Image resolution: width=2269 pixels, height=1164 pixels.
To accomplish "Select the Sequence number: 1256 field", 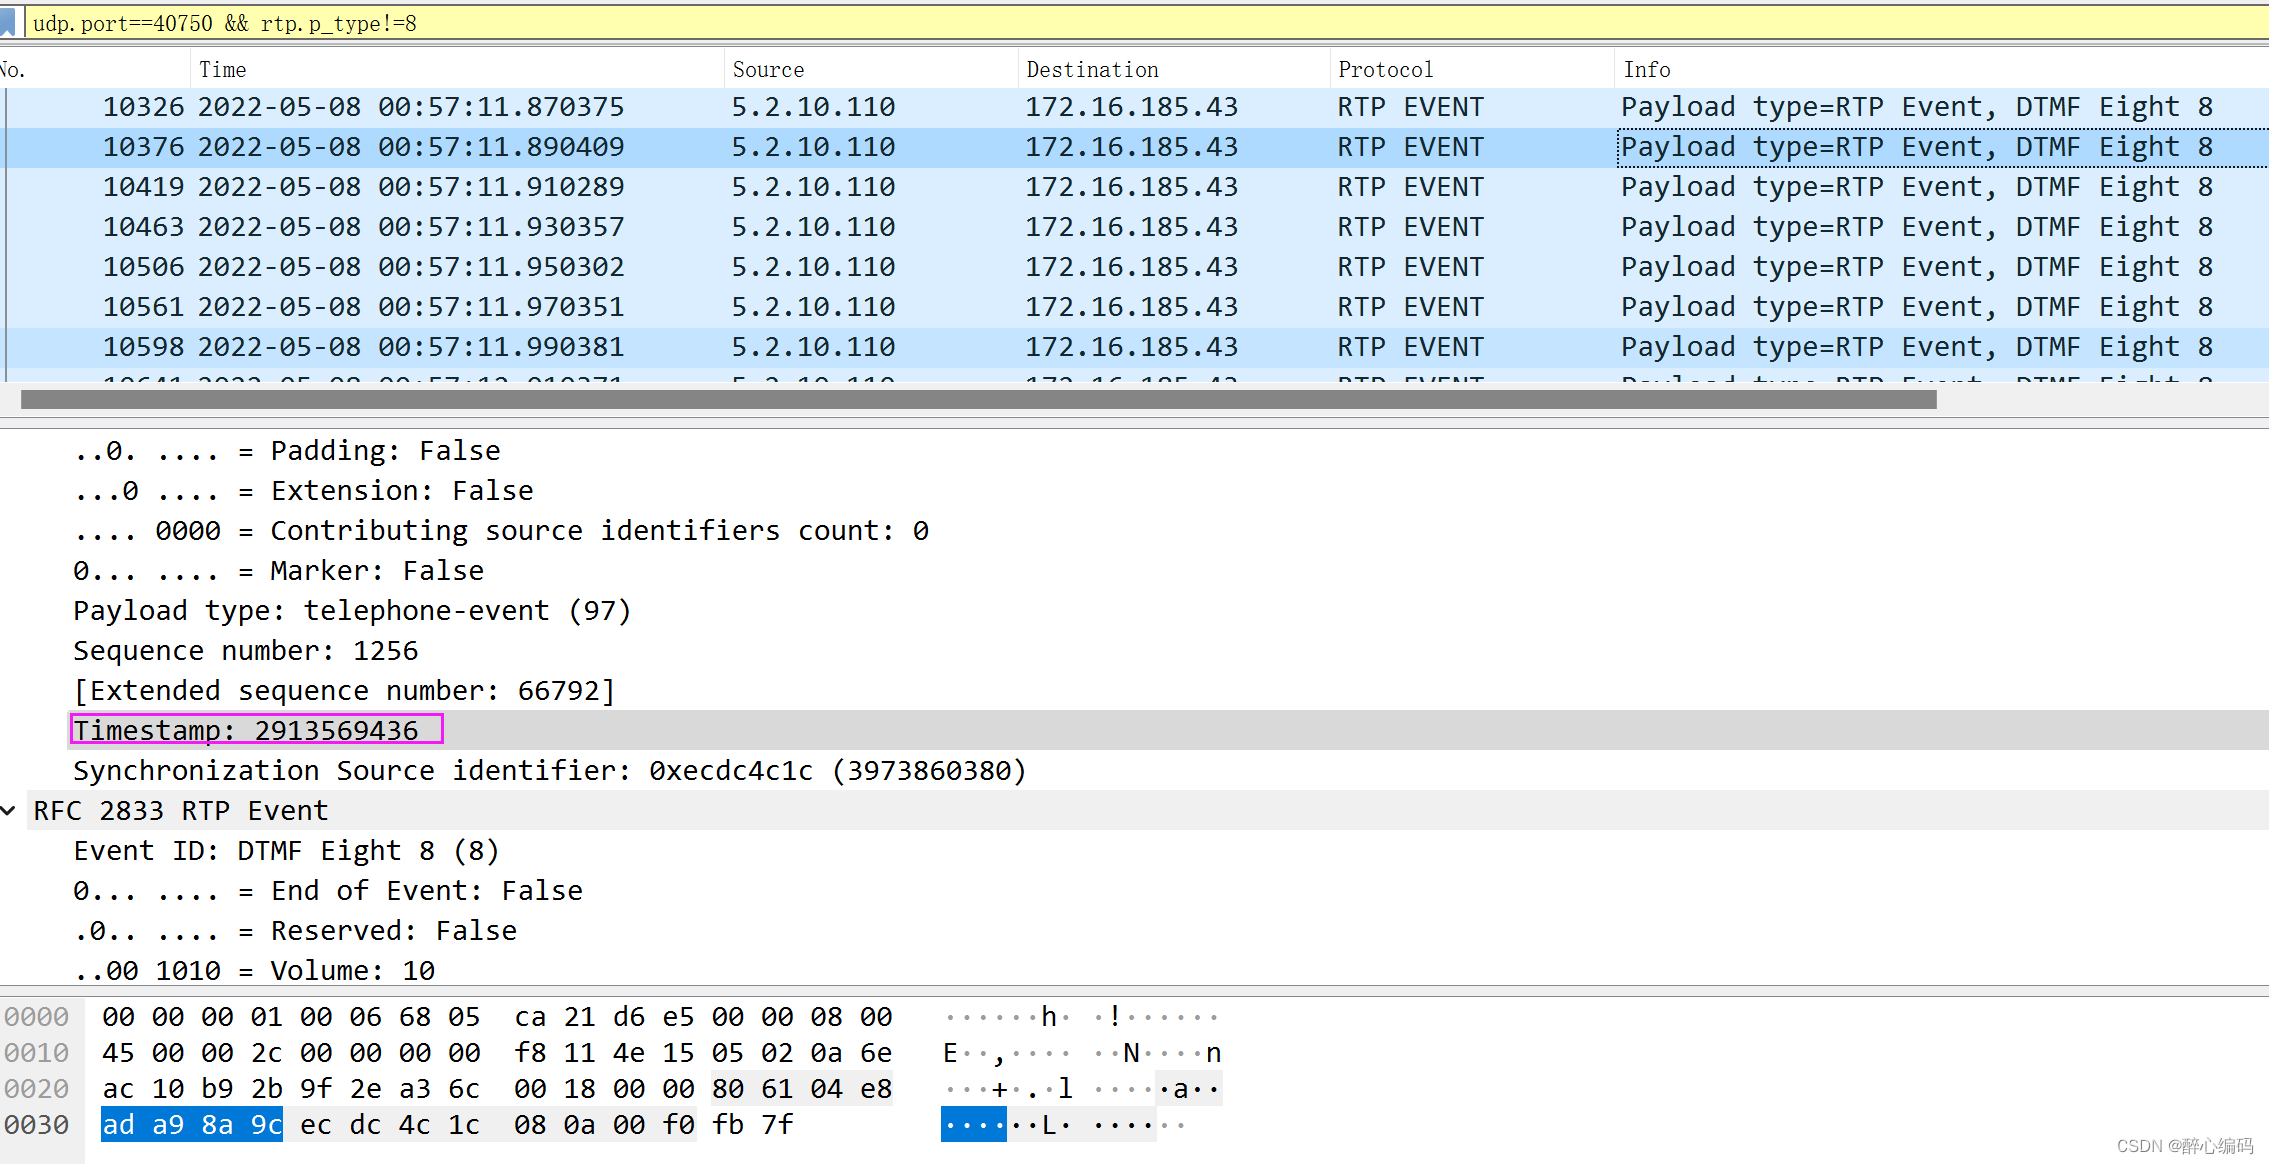I will 246,650.
